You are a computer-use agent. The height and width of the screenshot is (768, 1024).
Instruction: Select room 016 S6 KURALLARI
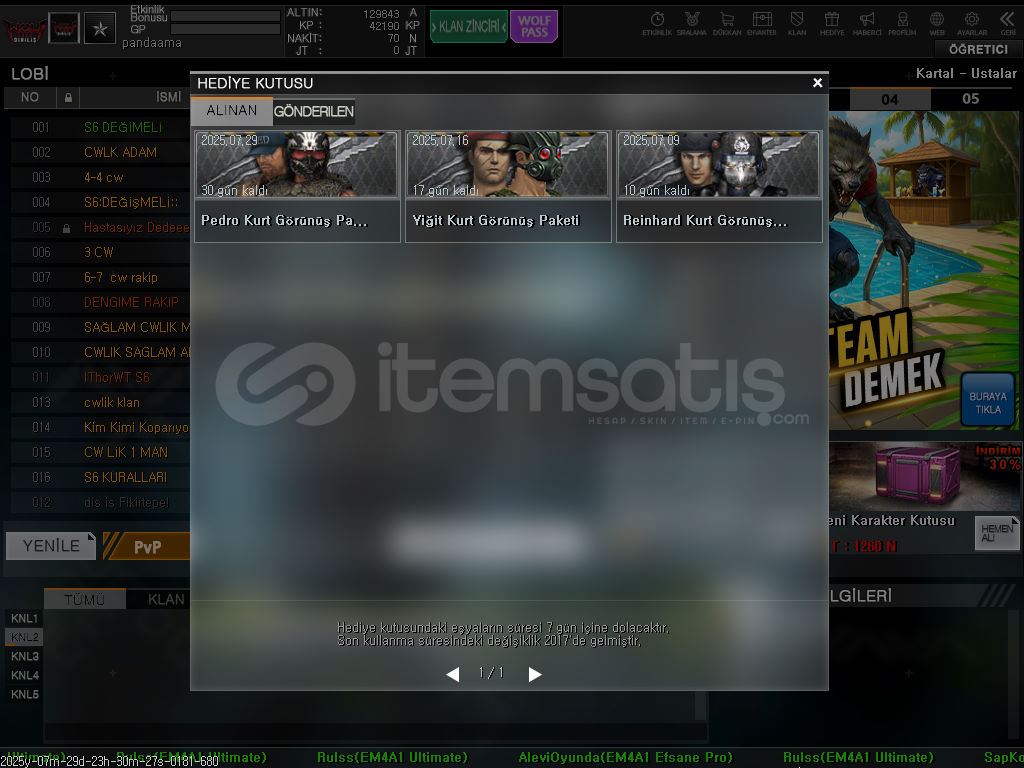point(100,477)
